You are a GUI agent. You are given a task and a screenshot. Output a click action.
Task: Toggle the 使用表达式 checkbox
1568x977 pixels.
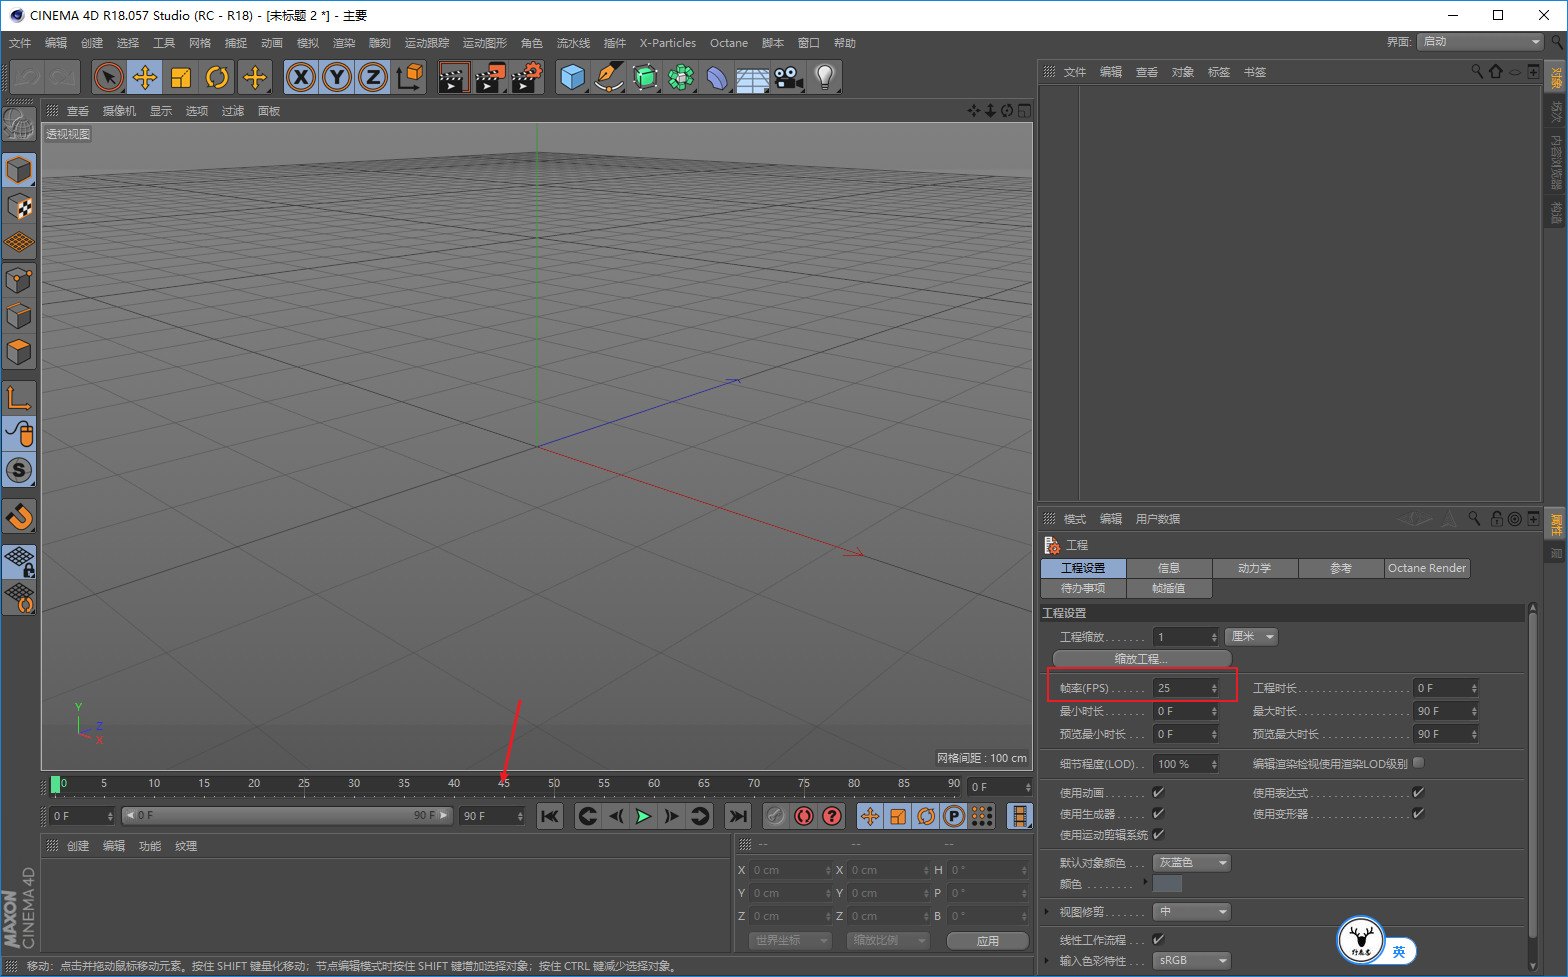[1418, 792]
